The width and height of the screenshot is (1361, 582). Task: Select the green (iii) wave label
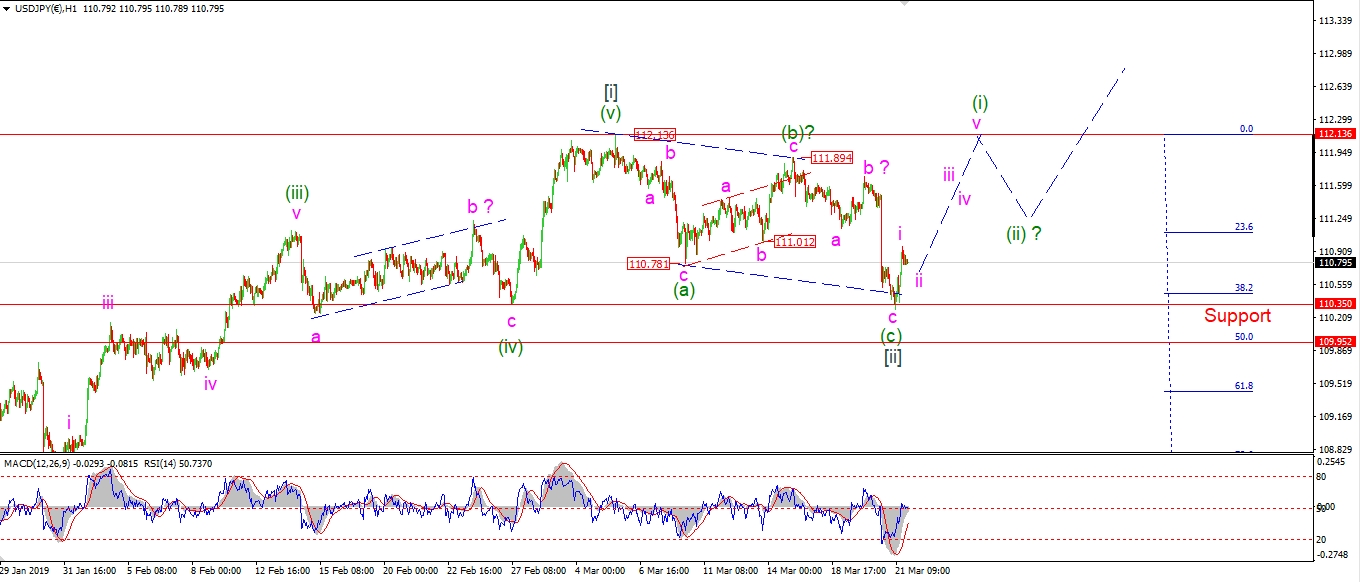297,192
